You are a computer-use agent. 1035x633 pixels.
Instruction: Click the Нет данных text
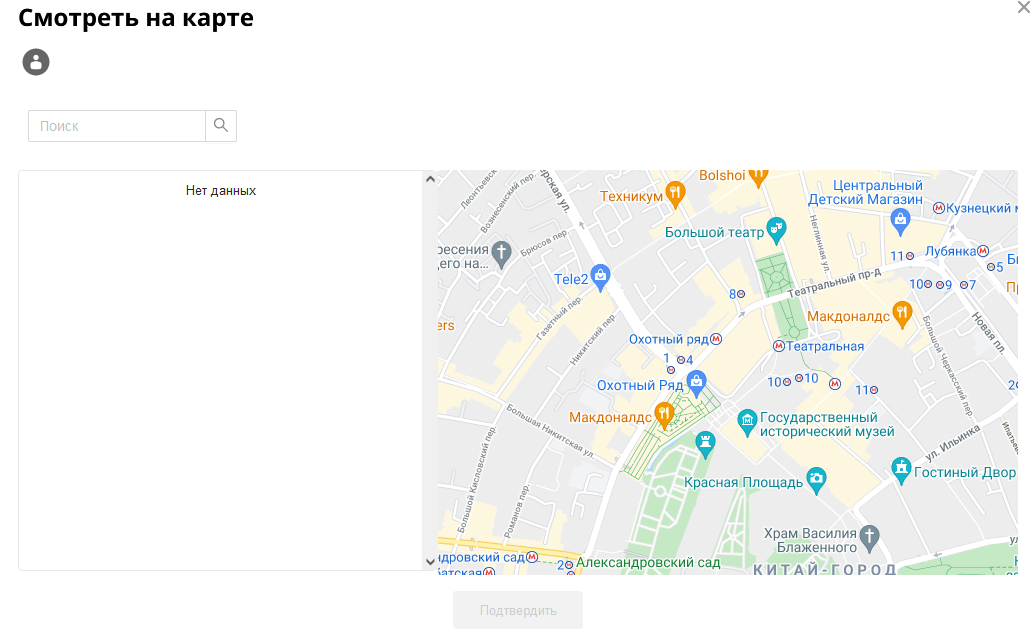(220, 191)
